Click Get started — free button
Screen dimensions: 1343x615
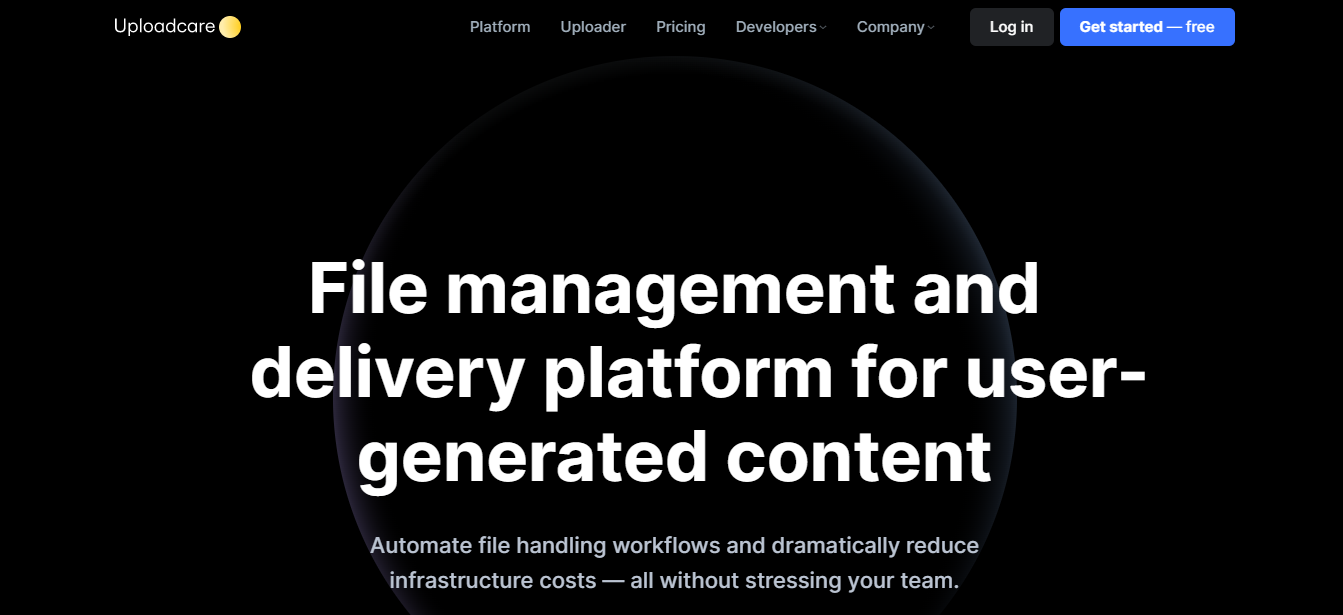click(1147, 27)
